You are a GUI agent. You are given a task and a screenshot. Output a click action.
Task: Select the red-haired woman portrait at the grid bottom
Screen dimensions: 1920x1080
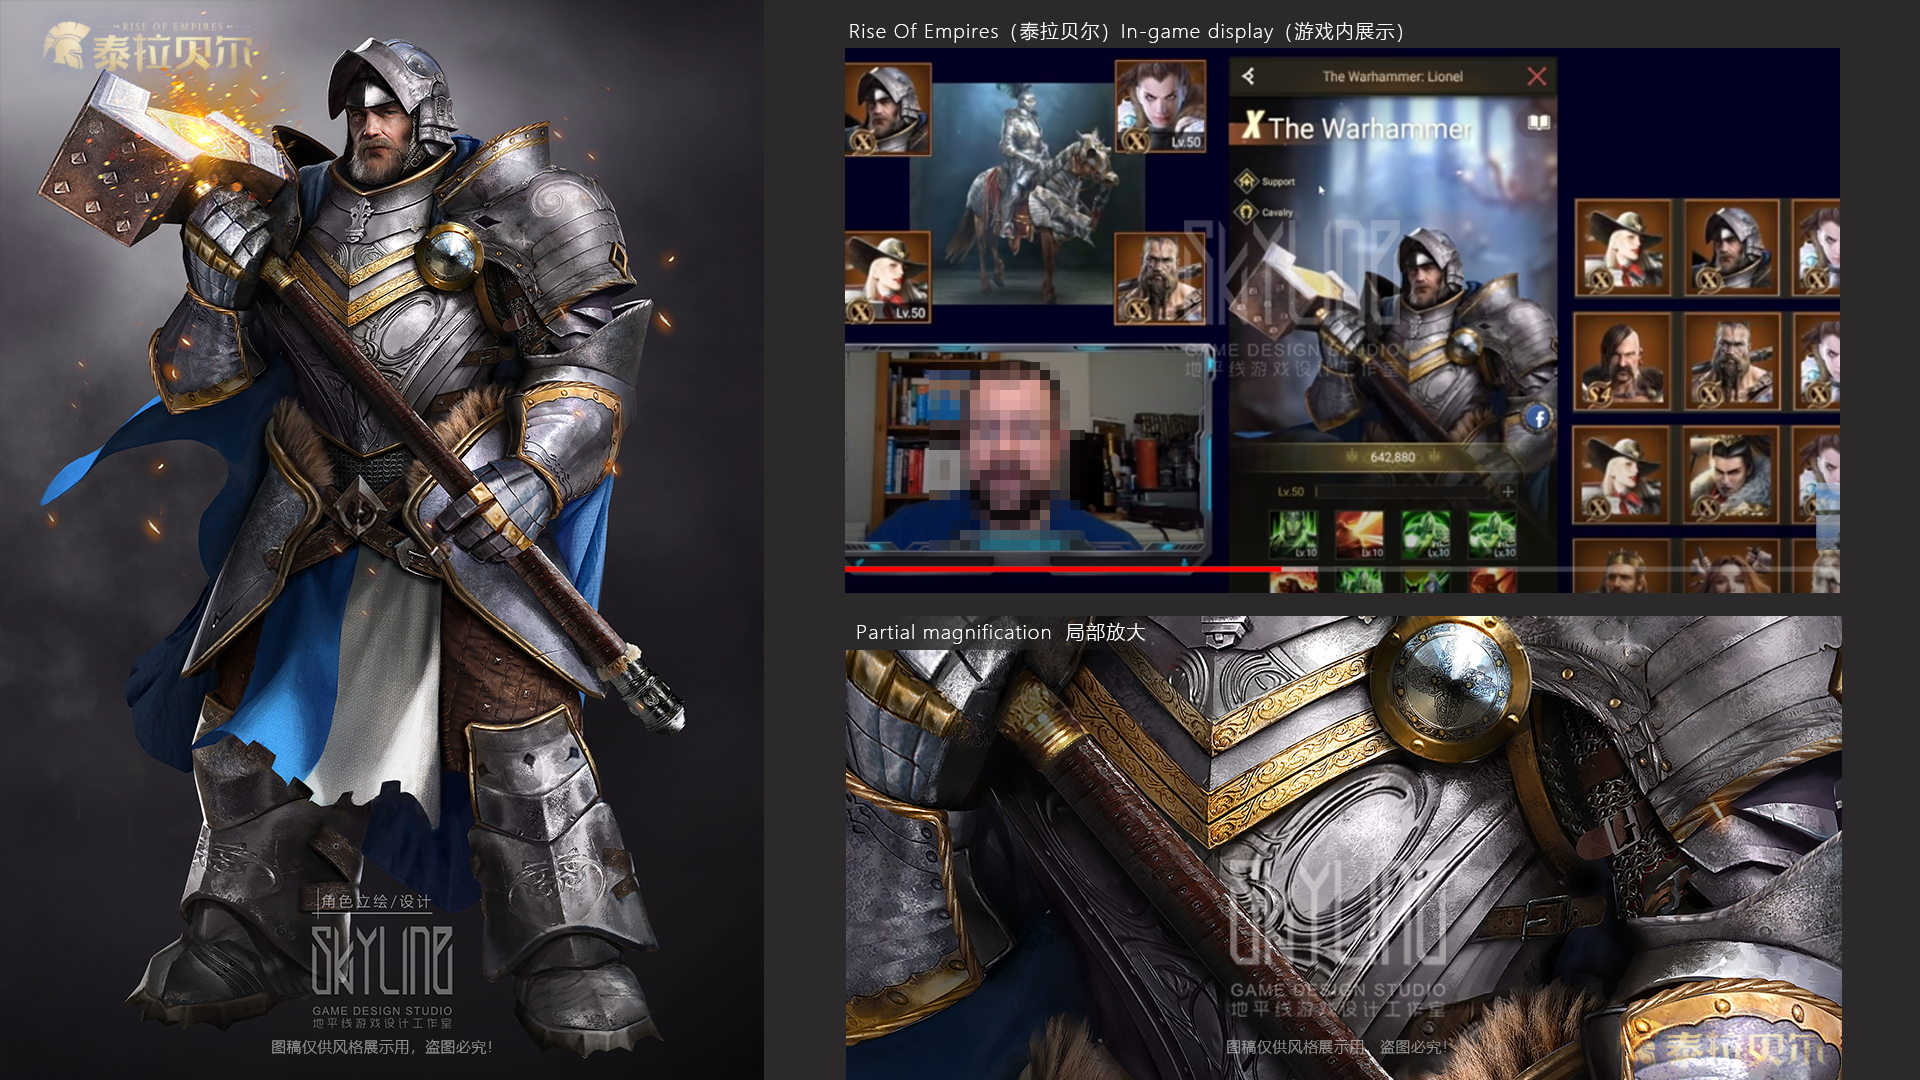pos(1732,566)
